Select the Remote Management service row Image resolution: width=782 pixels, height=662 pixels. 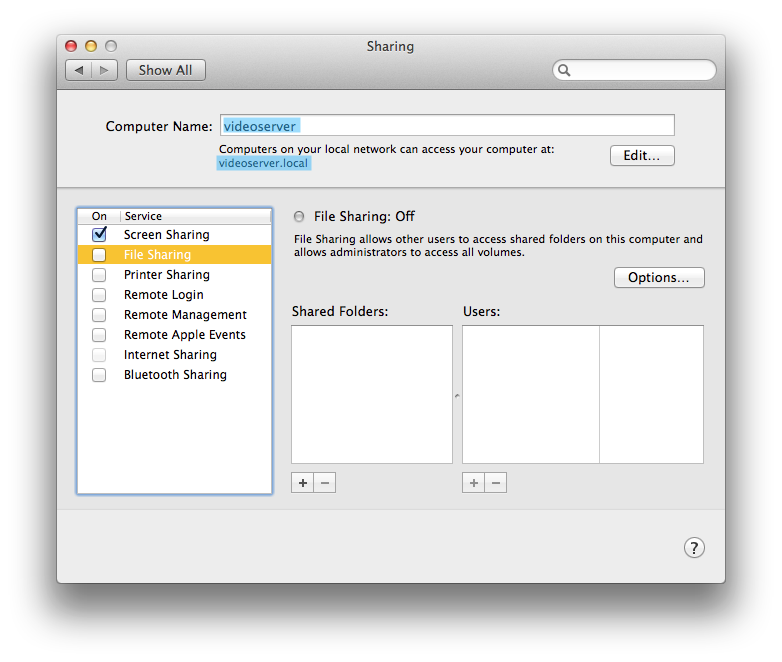pyautogui.click(x=175, y=315)
